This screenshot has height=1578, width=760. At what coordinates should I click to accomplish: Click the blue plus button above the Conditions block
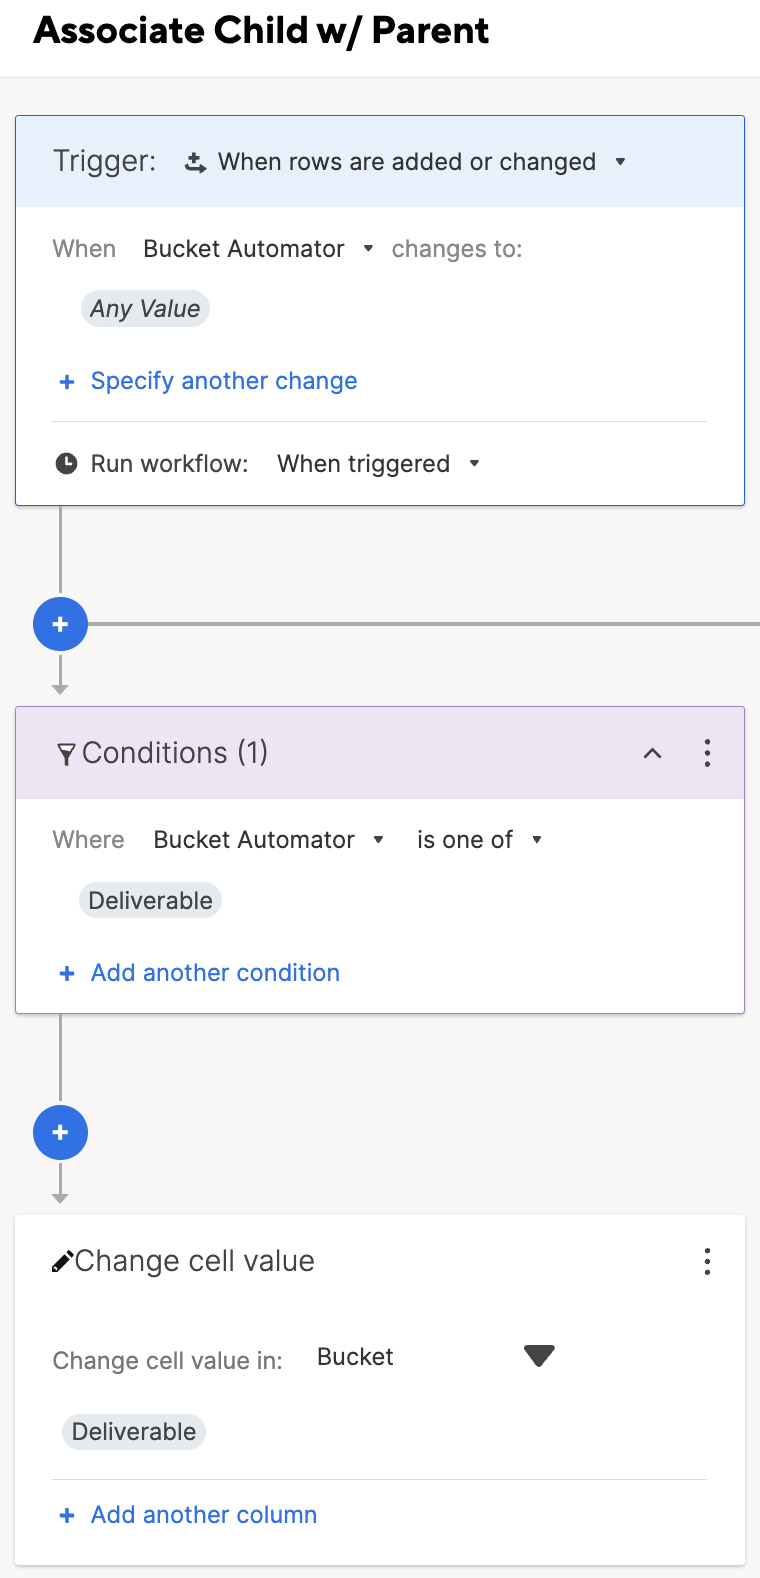(x=60, y=623)
